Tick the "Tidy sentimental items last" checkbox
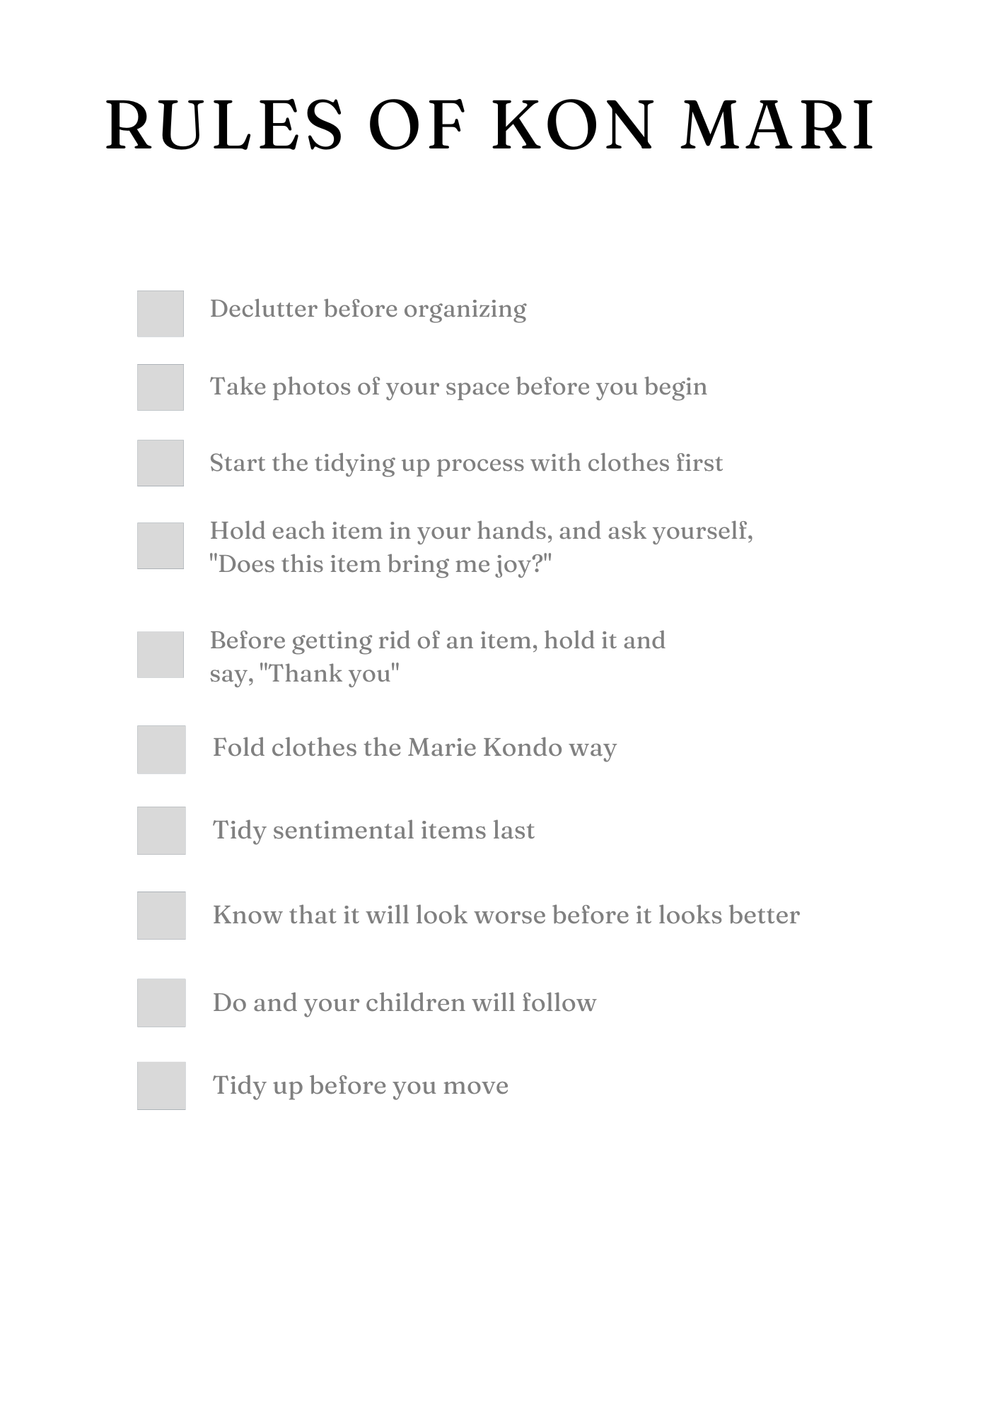Screen dimensions: 1000x1414 161,830
